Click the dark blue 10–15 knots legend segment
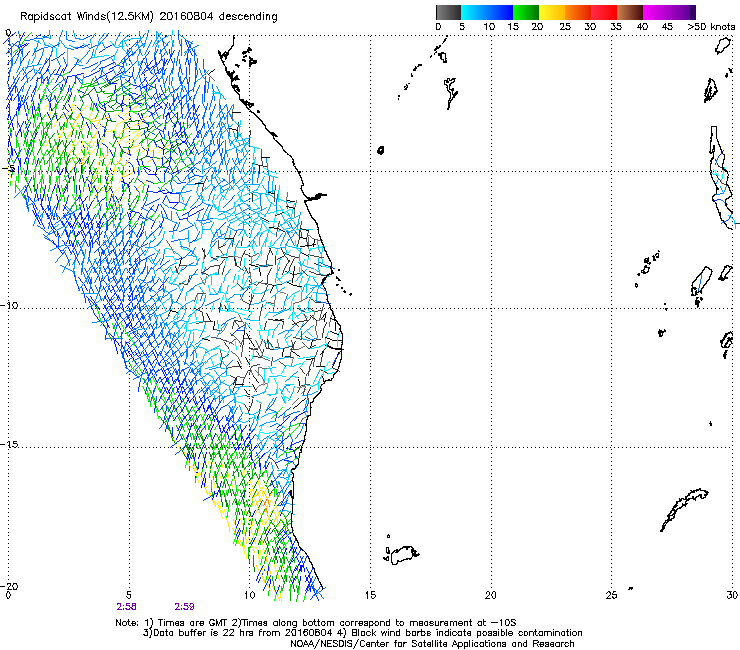Image resolution: width=740 pixels, height=650 pixels. (x=500, y=12)
